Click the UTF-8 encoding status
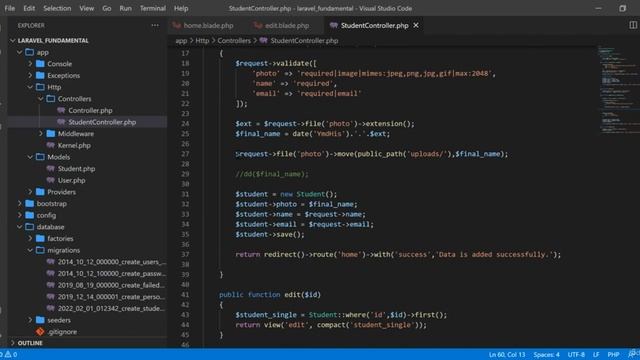Screen dimensions: 640x360 point(576,354)
